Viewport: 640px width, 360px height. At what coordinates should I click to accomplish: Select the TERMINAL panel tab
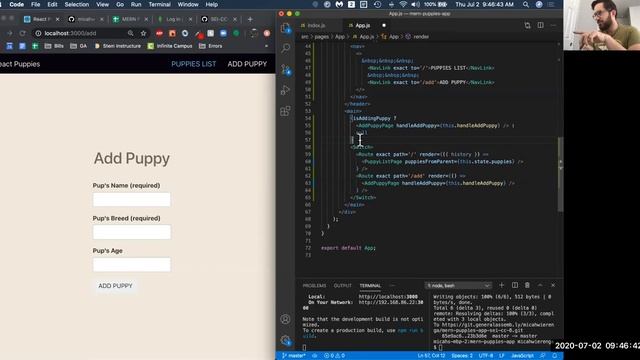(370, 286)
